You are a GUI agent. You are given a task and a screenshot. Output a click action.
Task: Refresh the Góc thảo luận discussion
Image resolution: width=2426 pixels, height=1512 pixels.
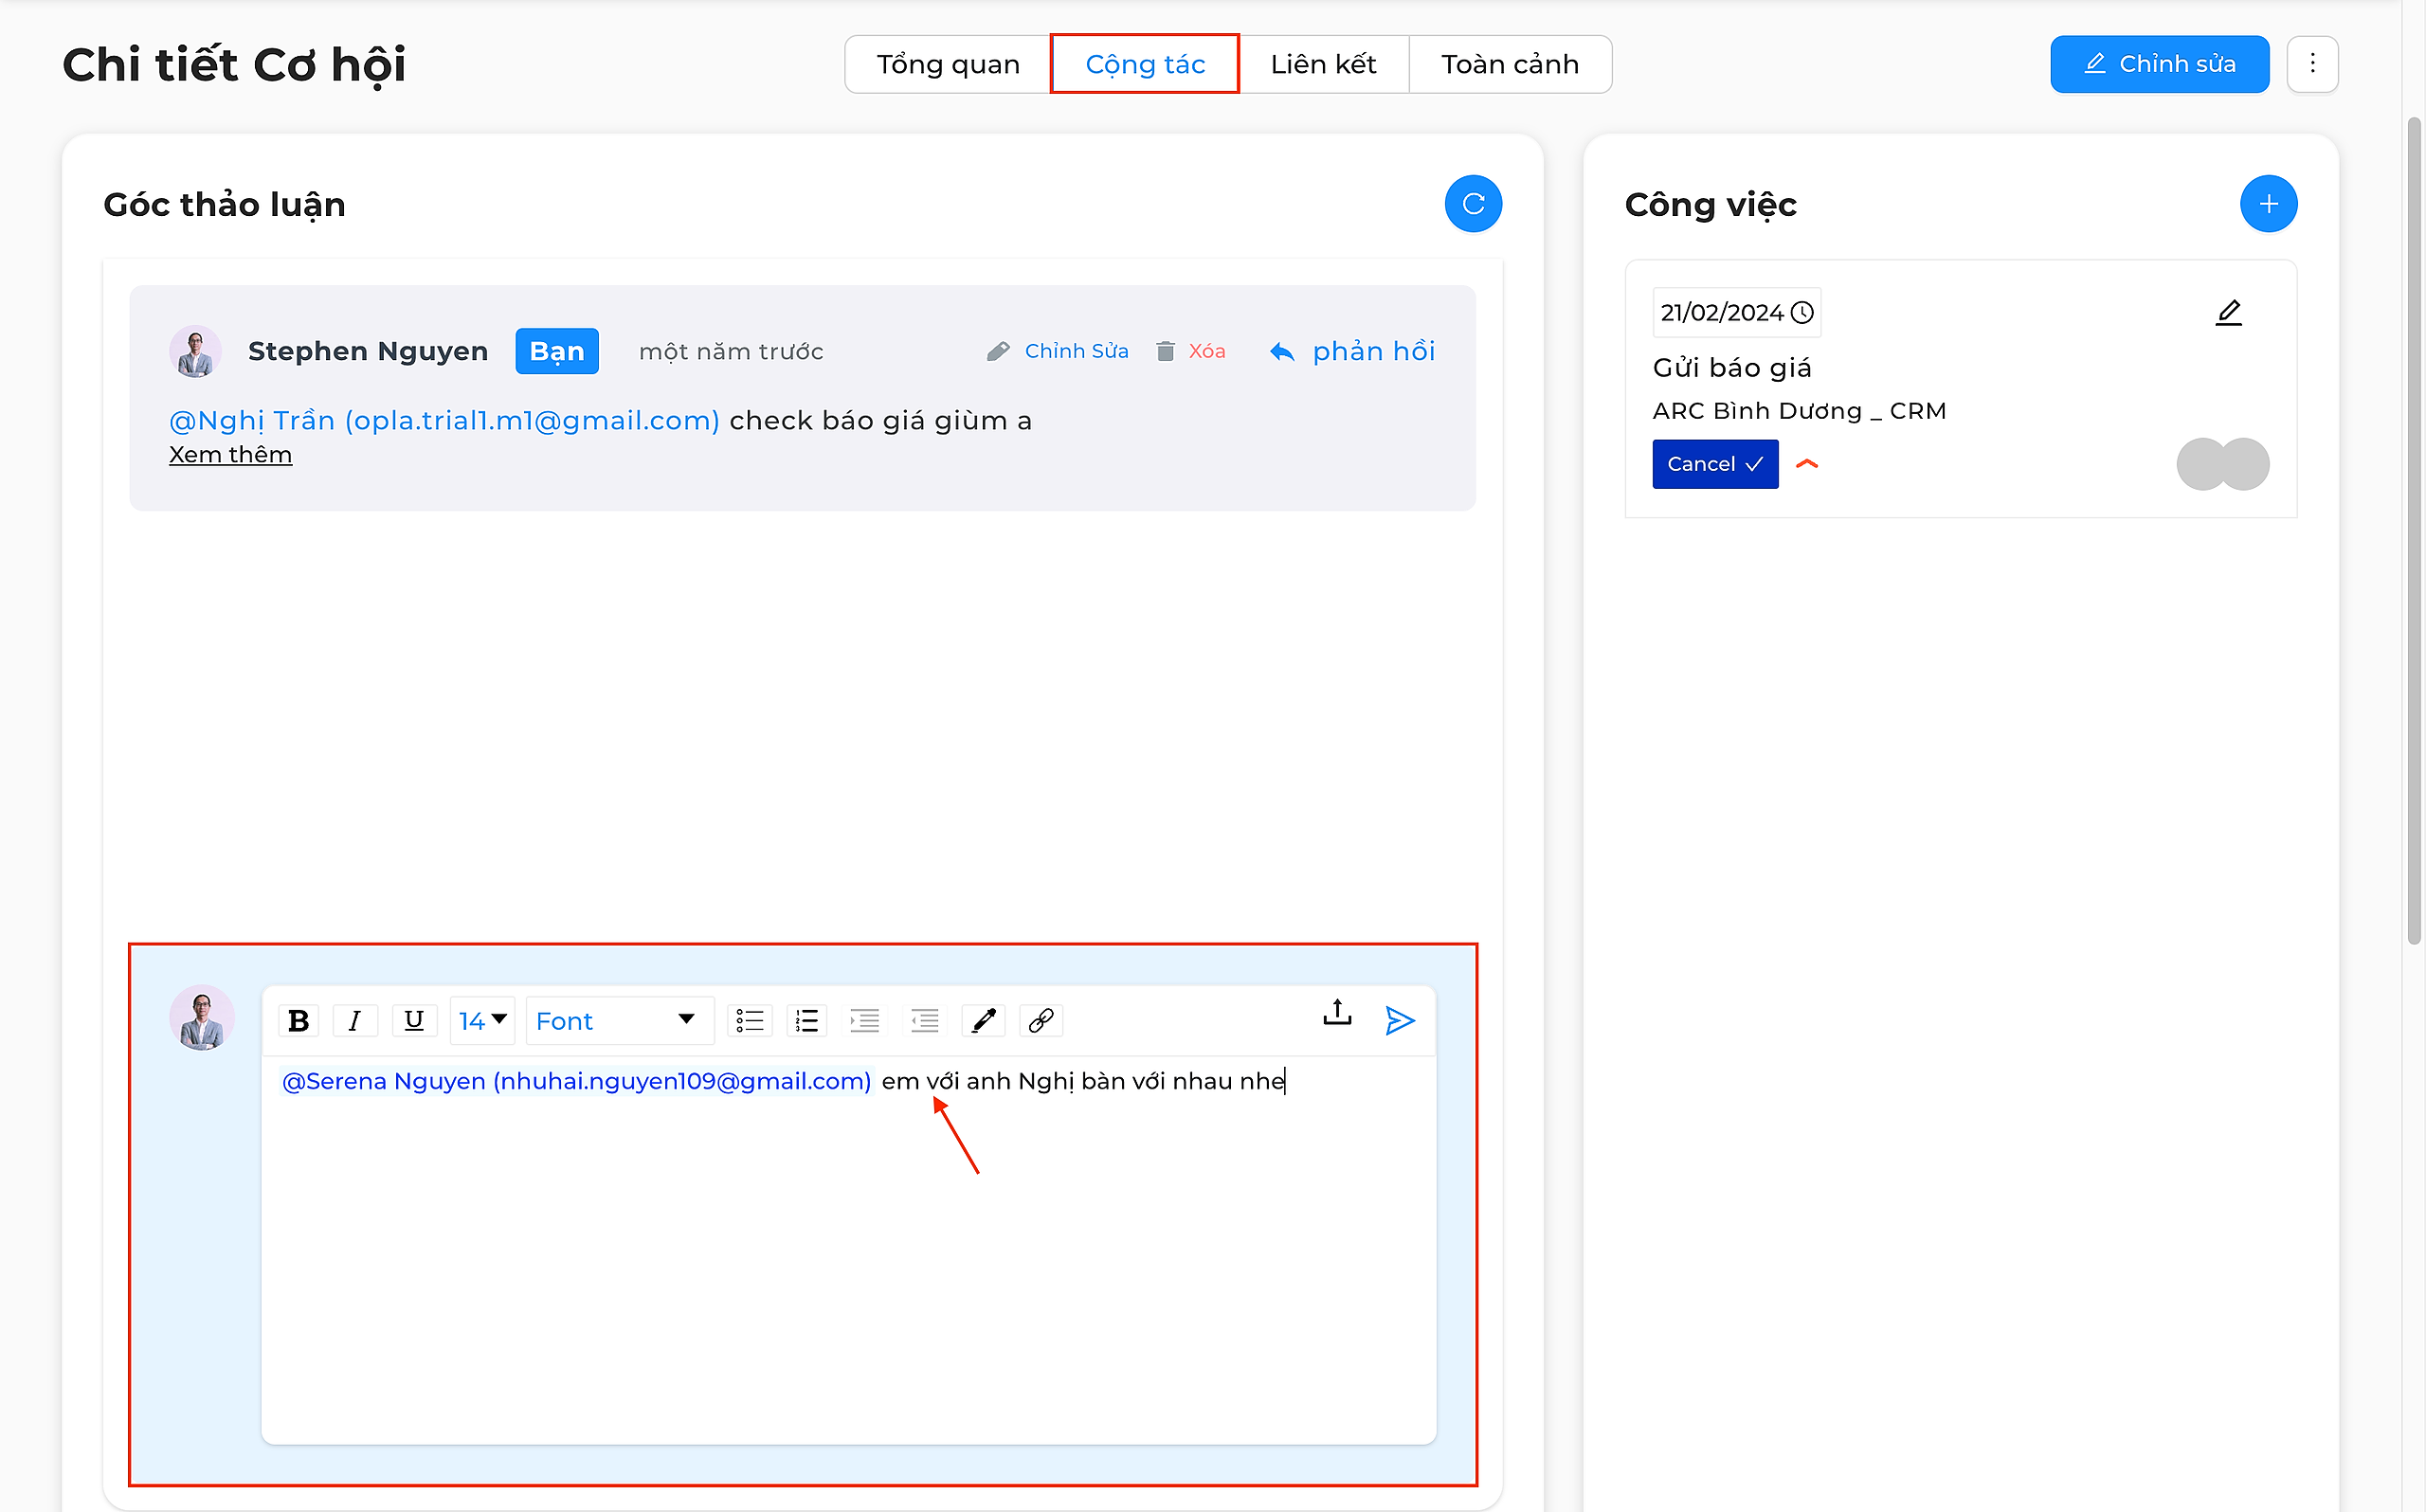point(1472,204)
